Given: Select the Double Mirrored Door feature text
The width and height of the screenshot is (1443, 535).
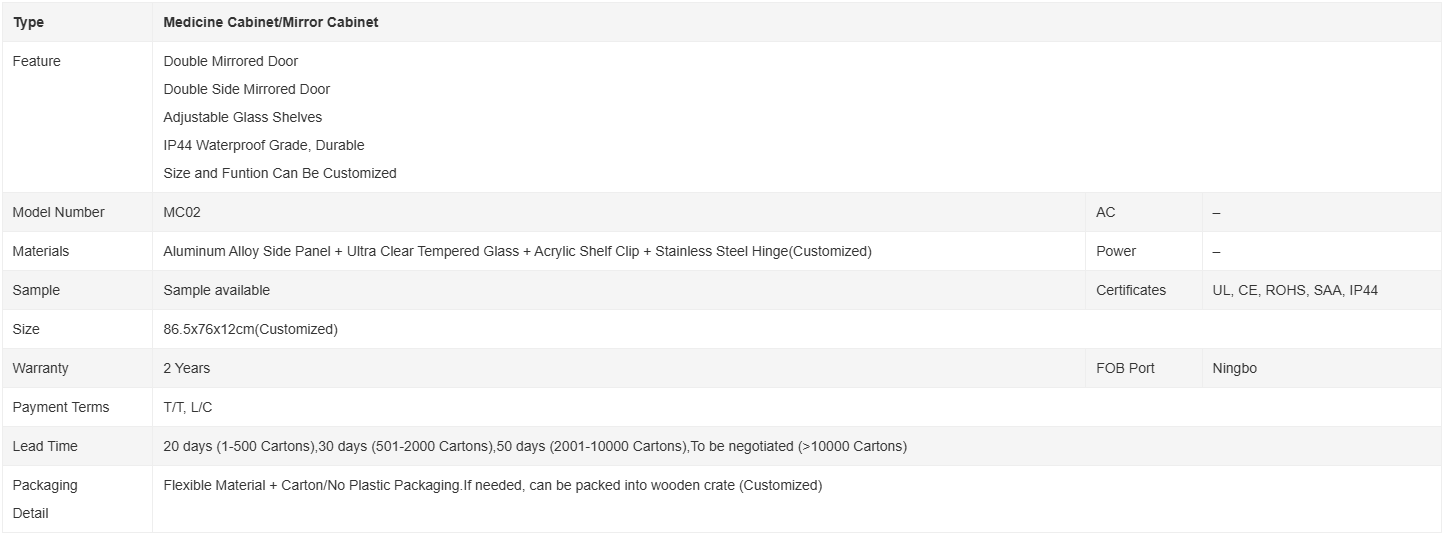Looking at the screenshot, I should 231,61.
